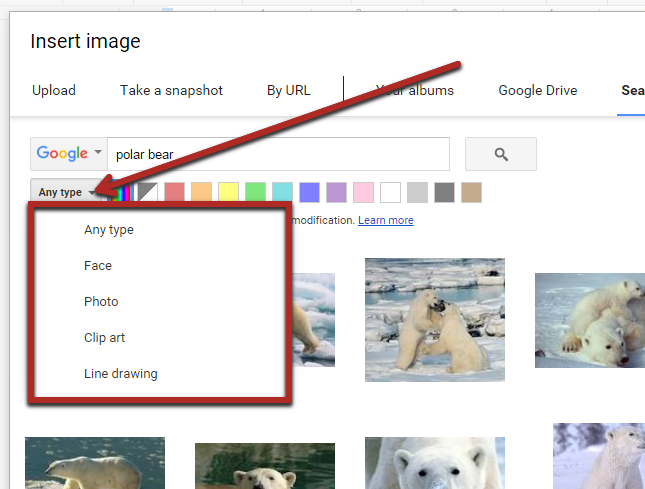Image resolution: width=645 pixels, height=489 pixels.
Task: Open the Any type filter dropdown
Action: tap(67, 192)
